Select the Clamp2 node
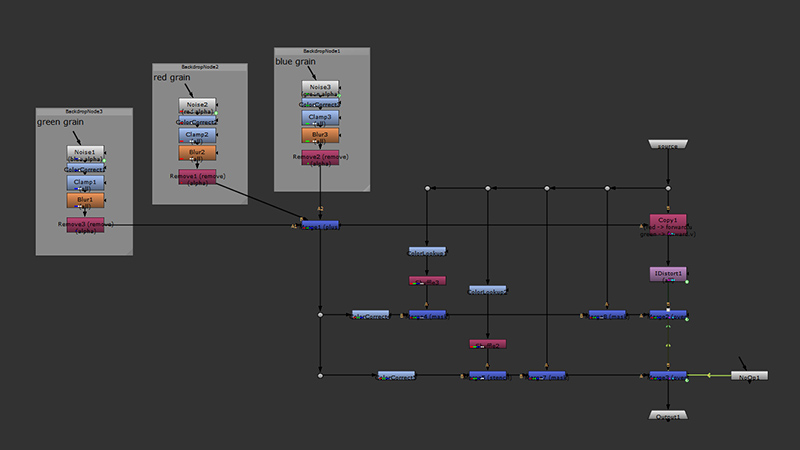Image resolution: width=800 pixels, height=450 pixels. click(x=197, y=134)
